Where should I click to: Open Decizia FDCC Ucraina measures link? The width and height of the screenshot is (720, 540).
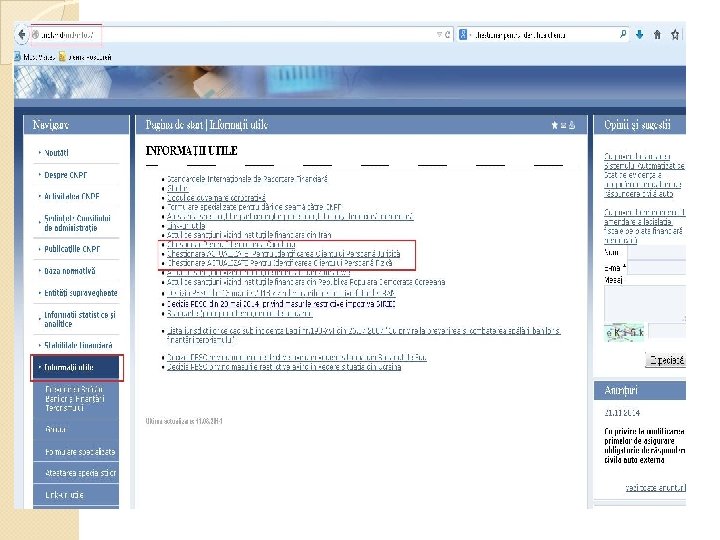tap(284, 367)
